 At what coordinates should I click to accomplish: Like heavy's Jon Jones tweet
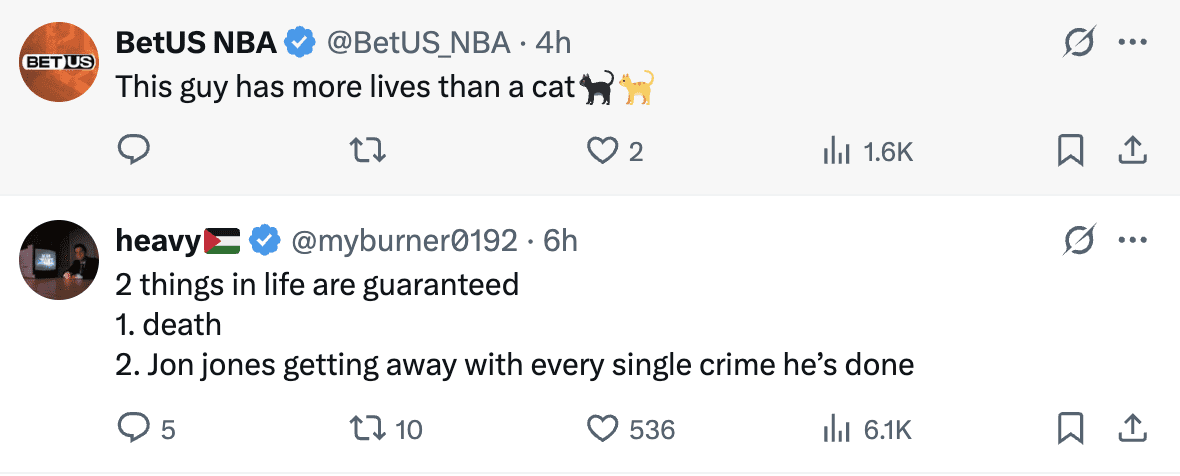tap(600, 428)
